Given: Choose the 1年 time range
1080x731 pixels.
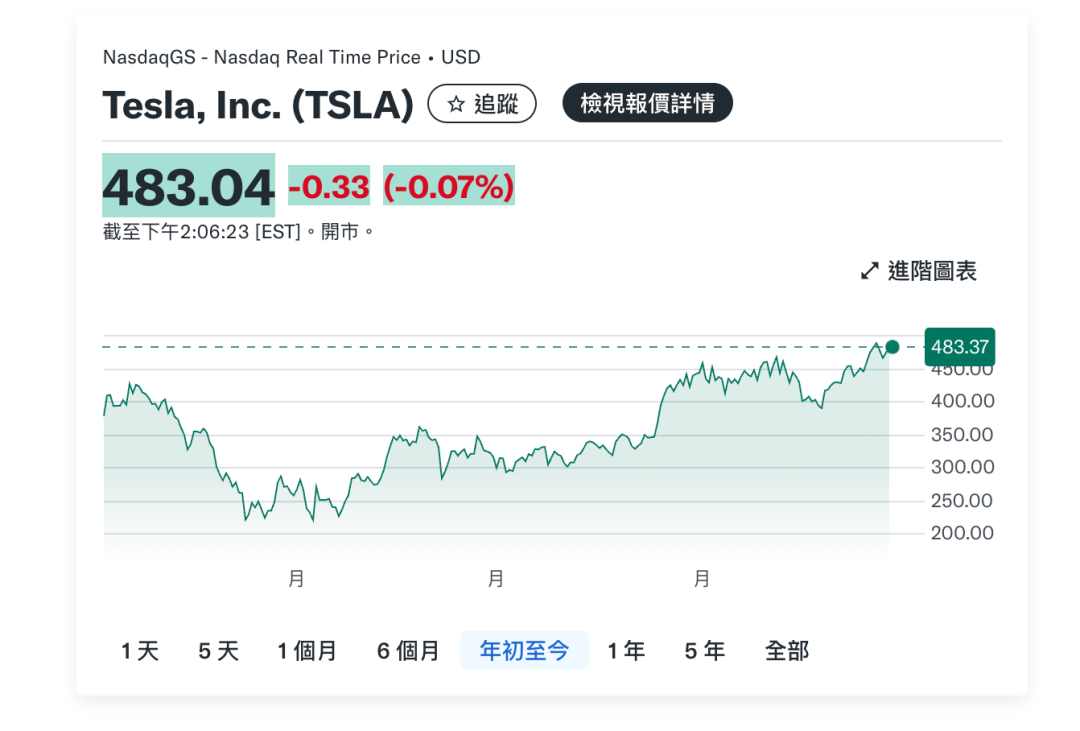Looking at the screenshot, I should (x=626, y=651).
